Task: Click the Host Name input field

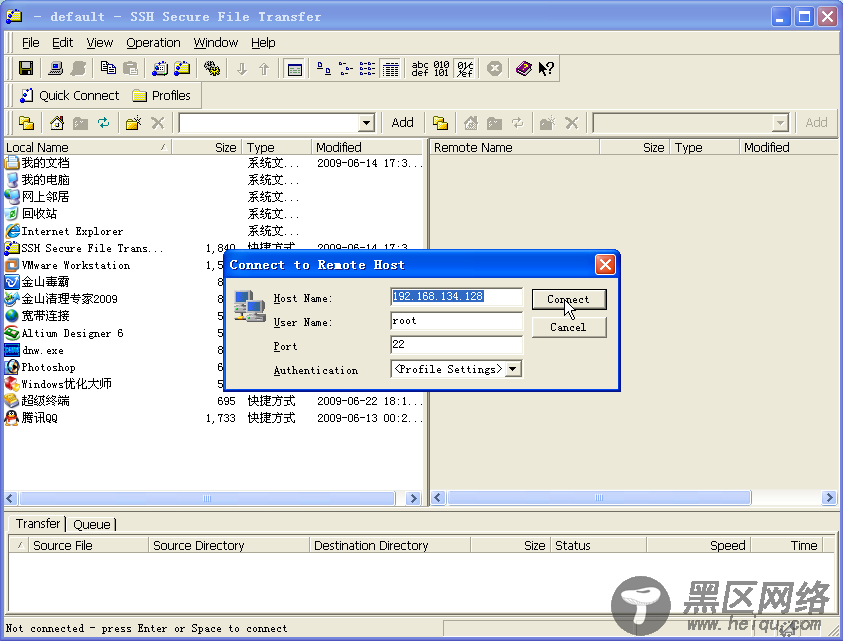Action: pos(456,297)
